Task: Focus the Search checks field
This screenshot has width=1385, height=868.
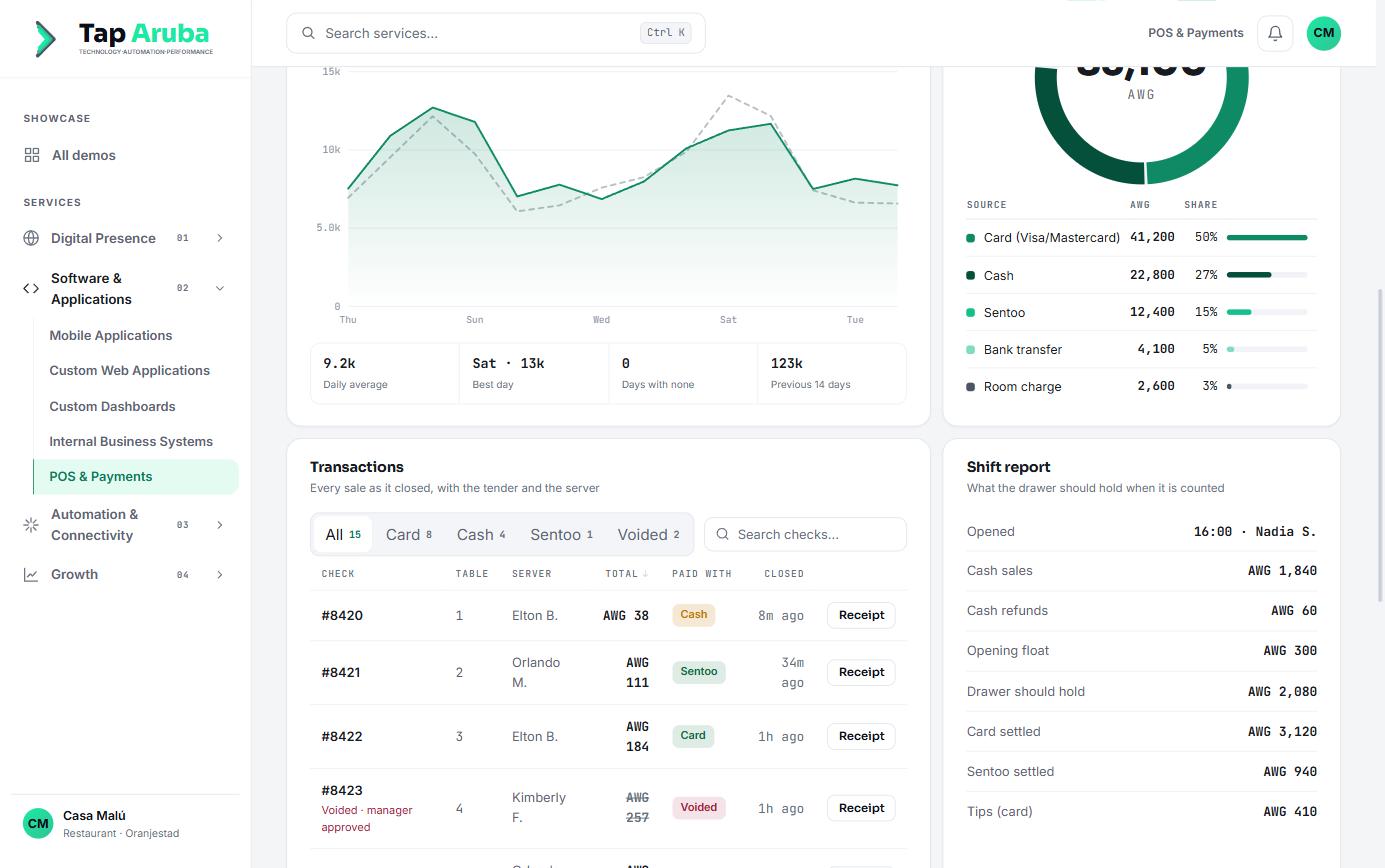Action: 806,534
